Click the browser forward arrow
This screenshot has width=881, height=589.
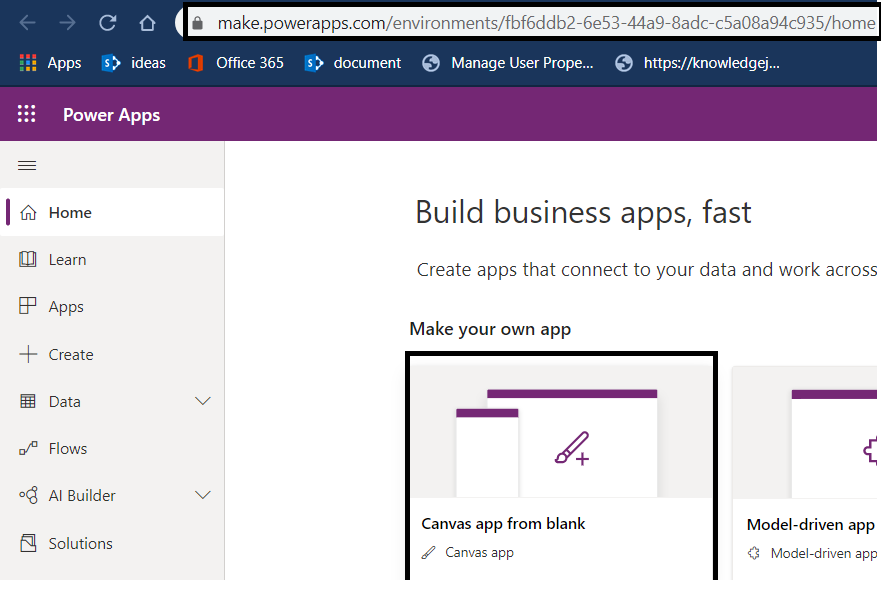click(x=67, y=23)
